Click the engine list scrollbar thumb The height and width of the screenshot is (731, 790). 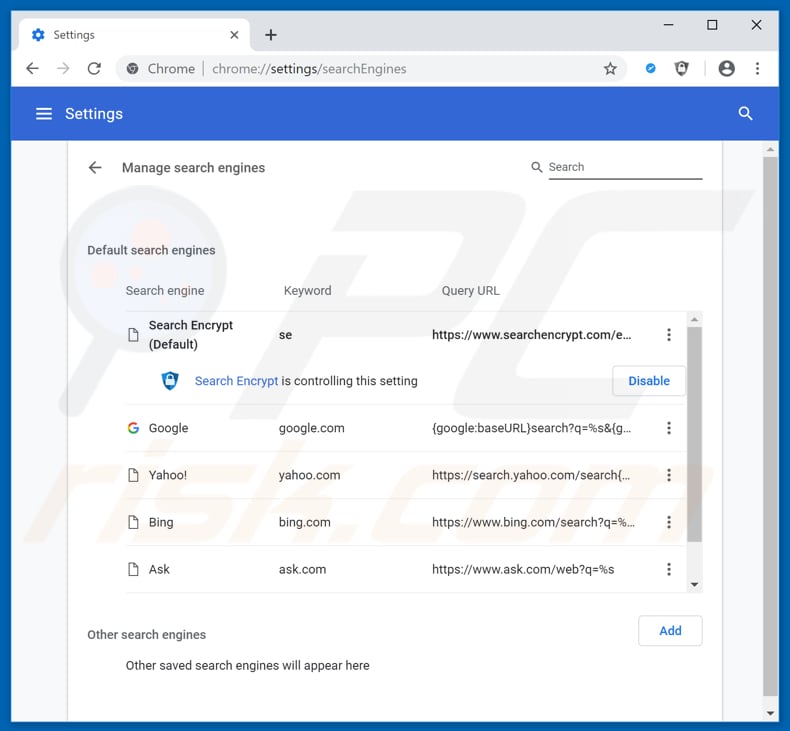tap(694, 435)
